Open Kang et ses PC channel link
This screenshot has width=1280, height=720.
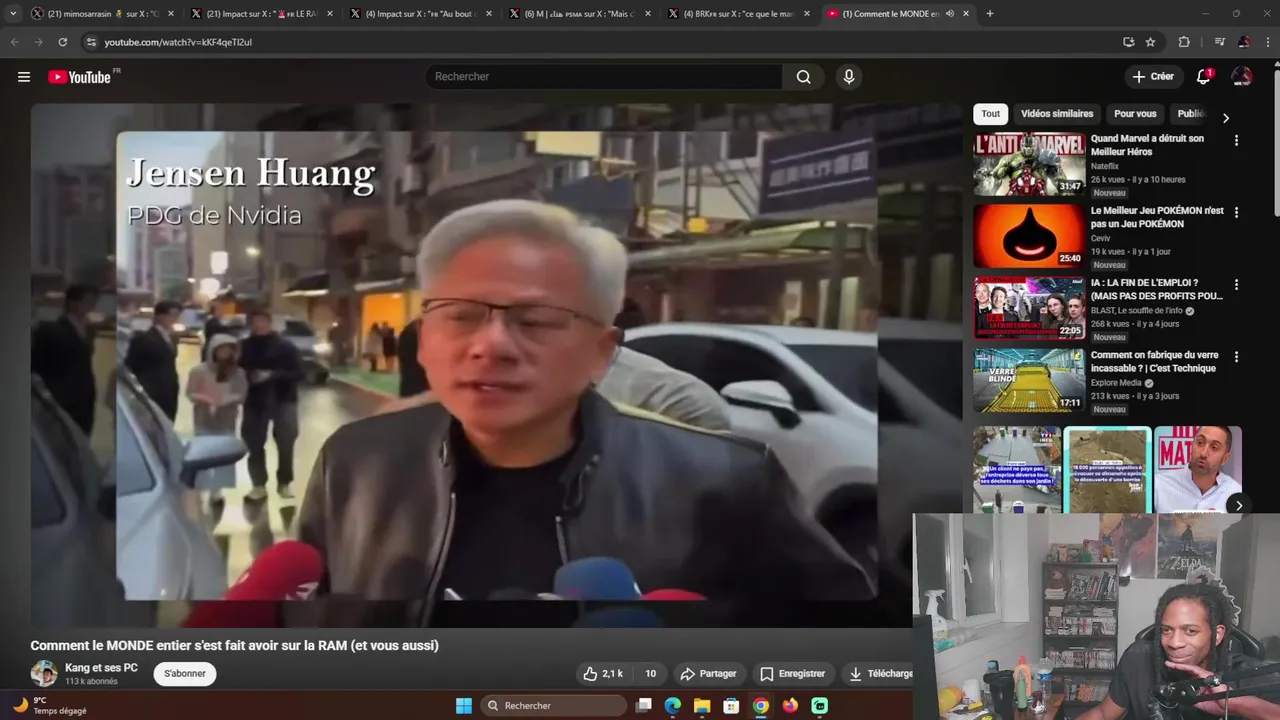(x=101, y=668)
